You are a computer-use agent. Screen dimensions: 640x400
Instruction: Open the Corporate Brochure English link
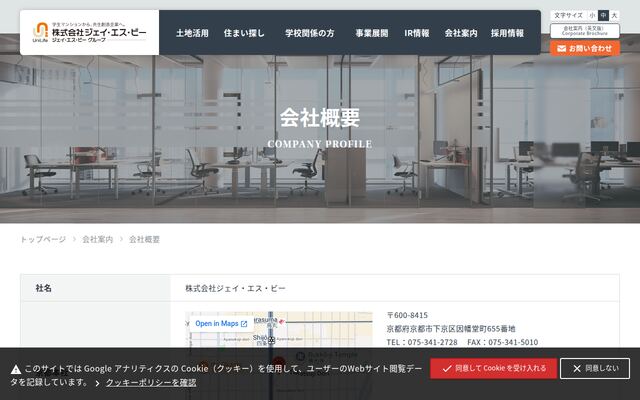click(584, 31)
